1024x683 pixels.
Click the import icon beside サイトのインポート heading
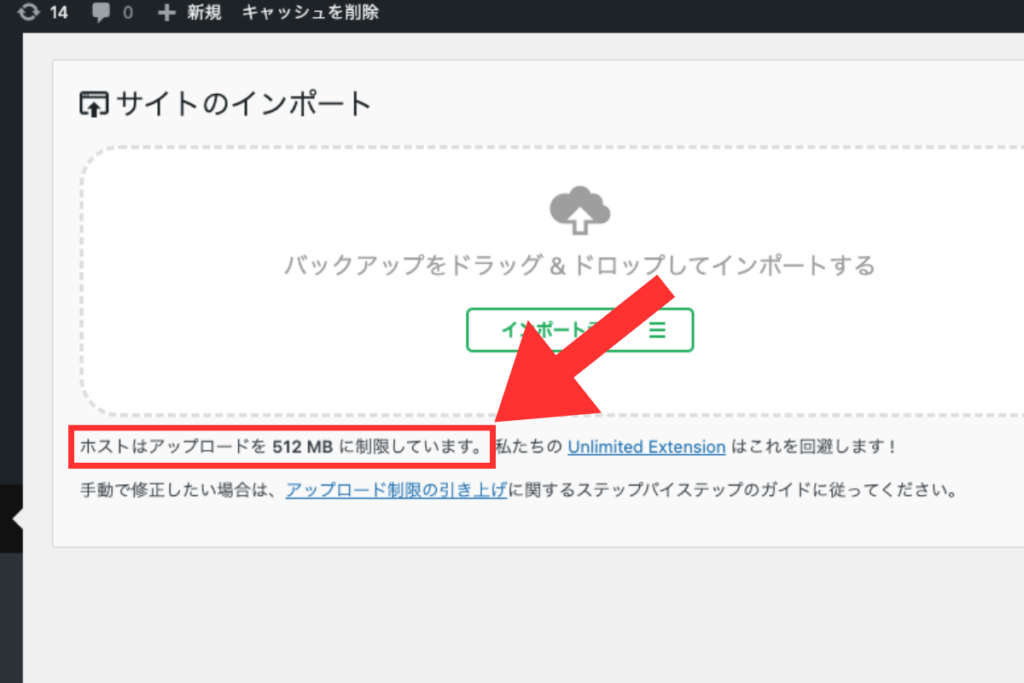pos(92,104)
